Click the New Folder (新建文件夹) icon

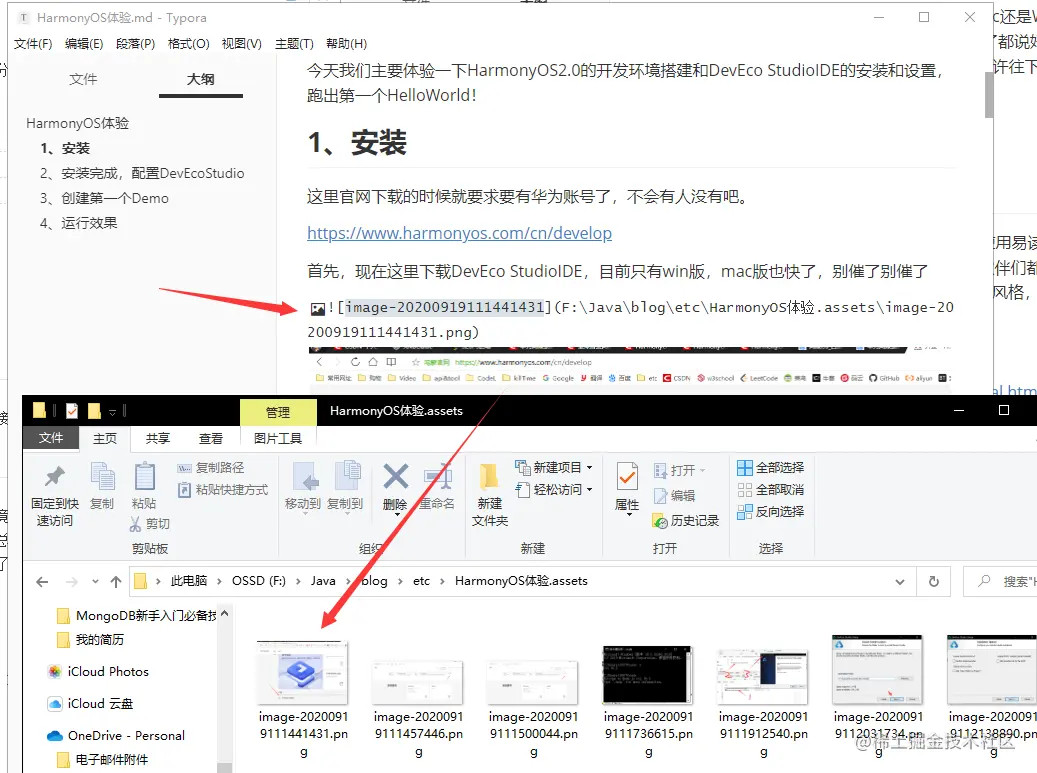[489, 476]
